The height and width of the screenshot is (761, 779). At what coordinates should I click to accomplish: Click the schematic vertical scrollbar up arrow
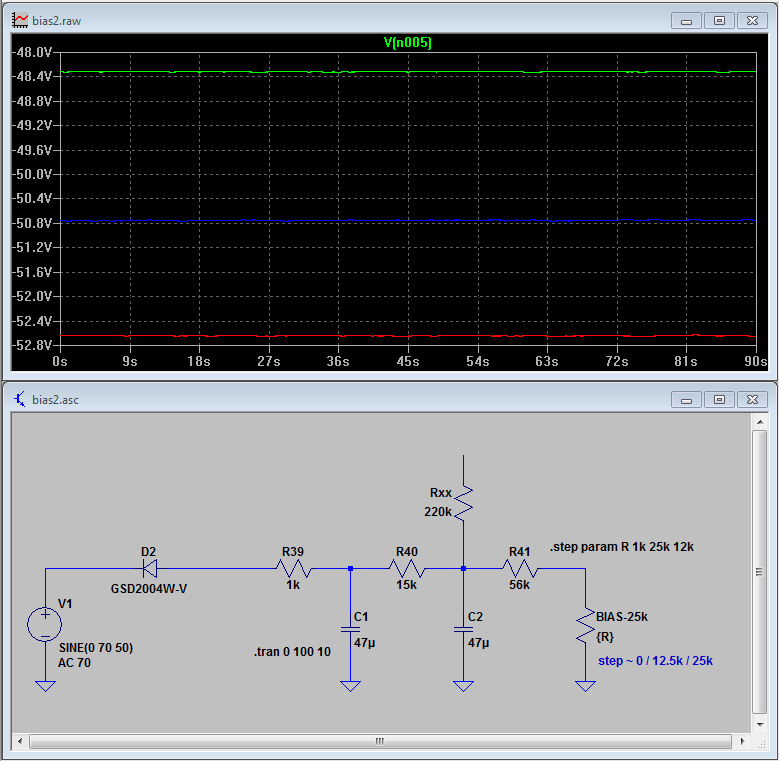click(760, 421)
